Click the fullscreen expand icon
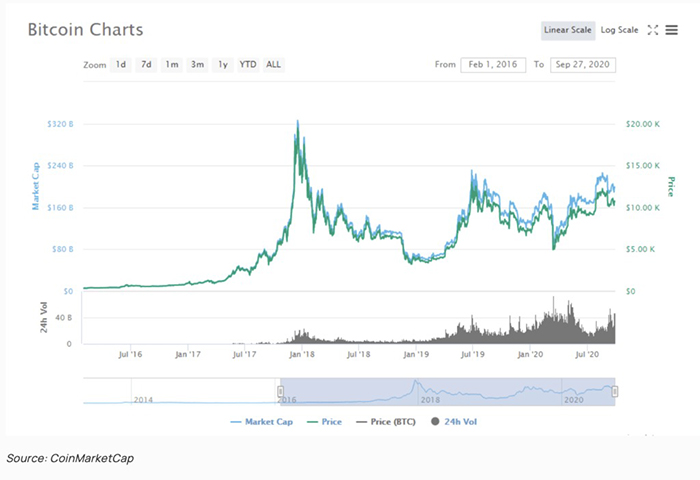The height and width of the screenshot is (480, 700). pos(653,30)
